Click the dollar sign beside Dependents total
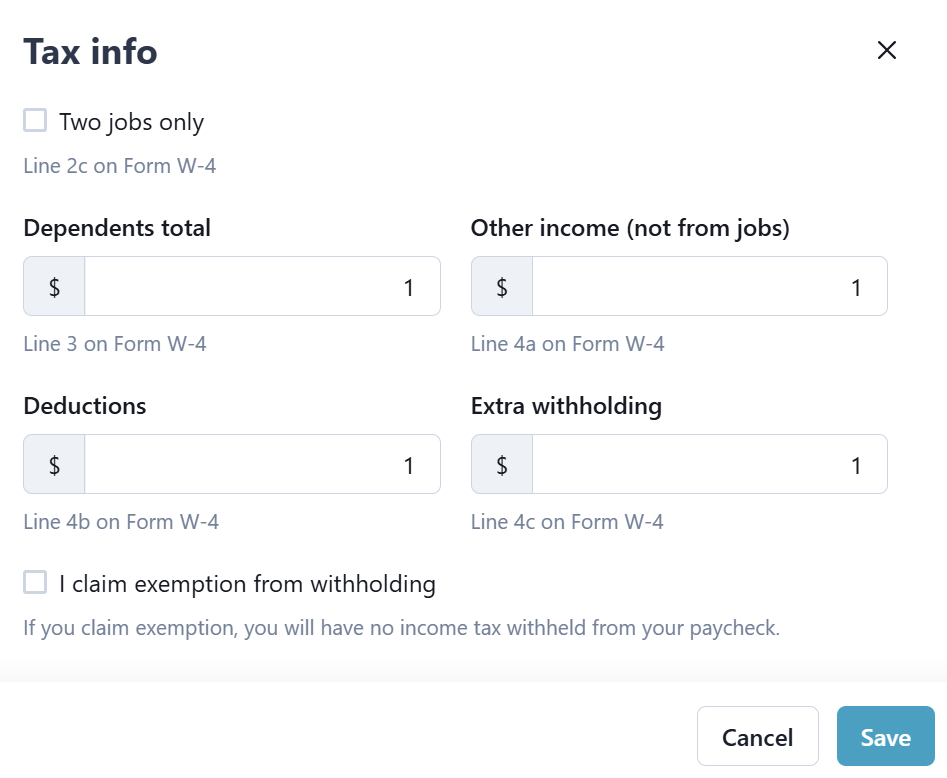947x778 pixels. coord(54,287)
